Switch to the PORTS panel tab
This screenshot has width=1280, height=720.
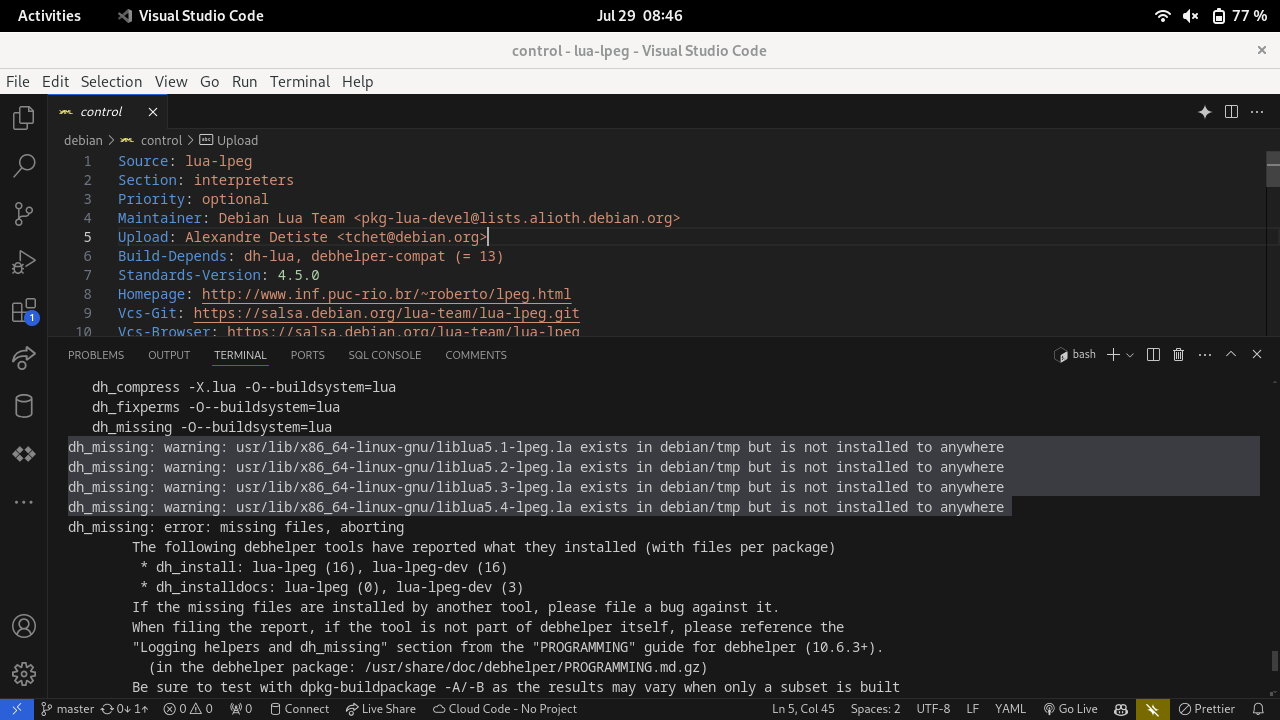point(307,355)
